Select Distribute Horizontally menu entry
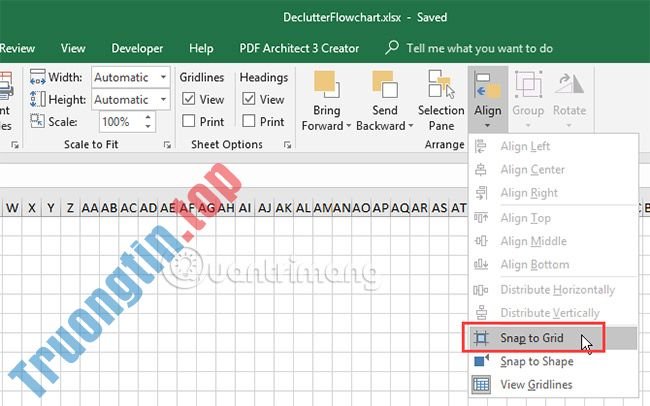 (x=554, y=289)
